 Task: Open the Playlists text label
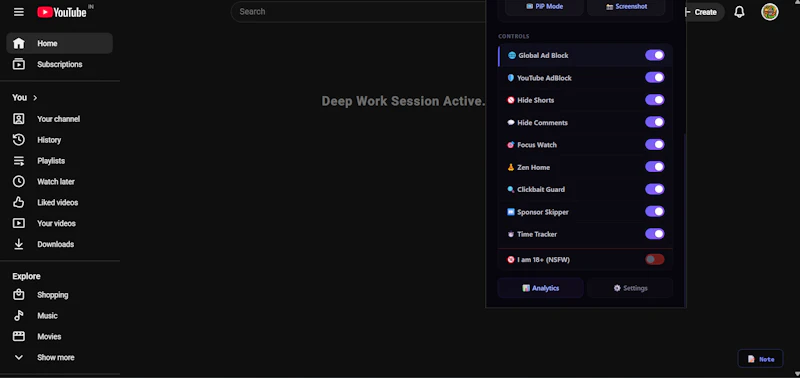click(51, 161)
